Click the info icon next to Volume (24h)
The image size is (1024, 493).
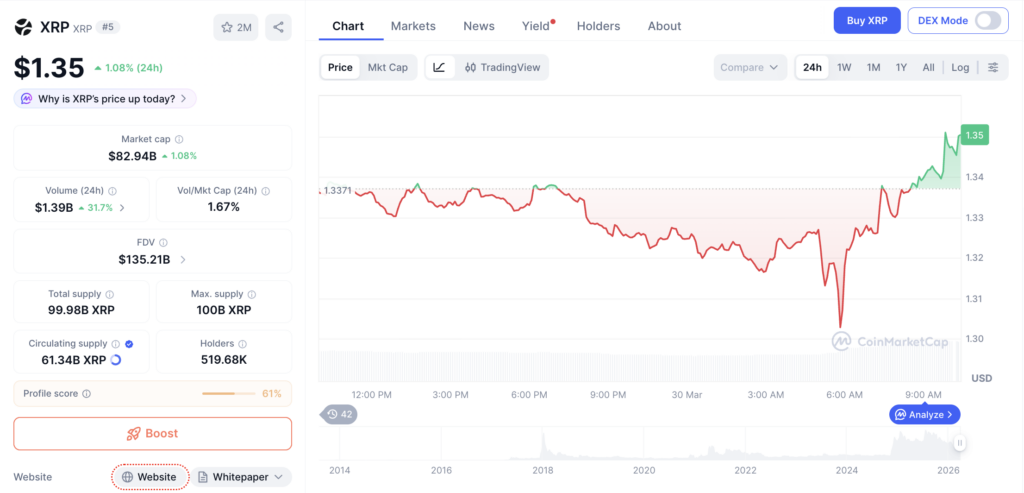[112, 191]
